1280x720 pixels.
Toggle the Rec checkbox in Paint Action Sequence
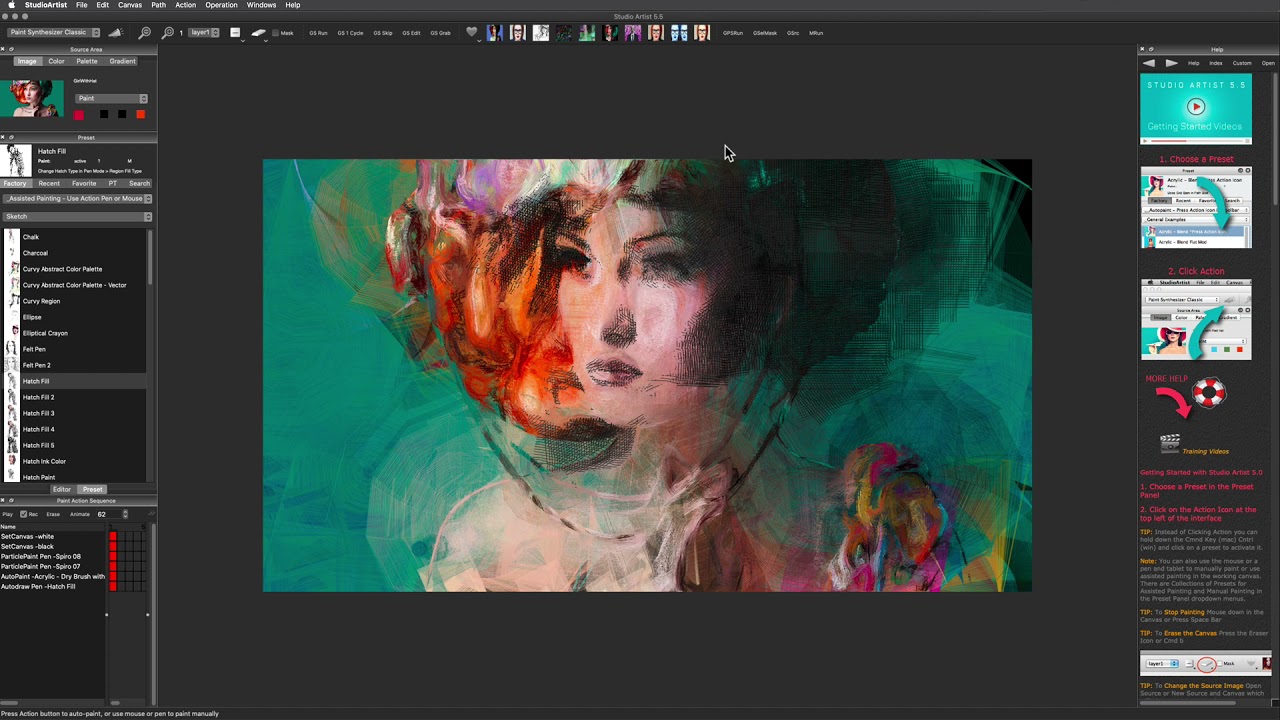click(x=24, y=514)
